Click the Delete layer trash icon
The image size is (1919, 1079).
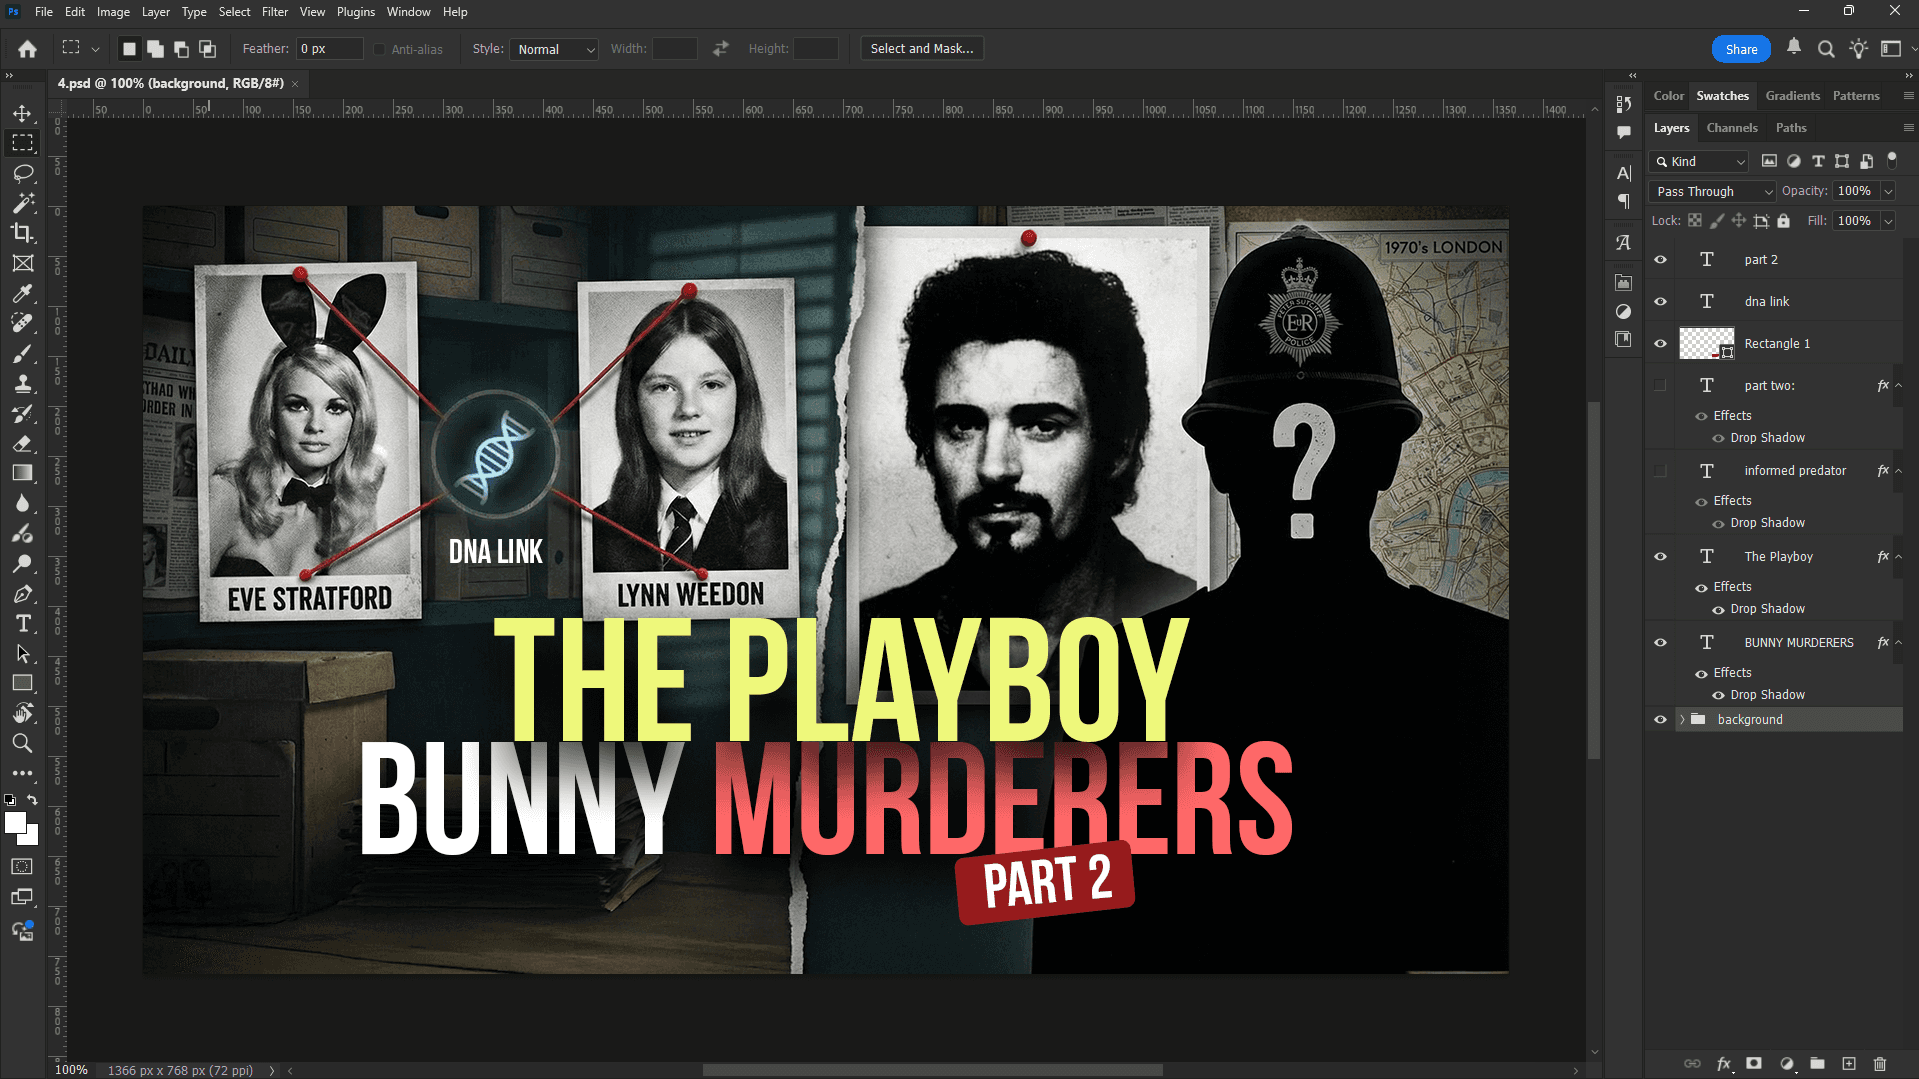coord(1880,1064)
